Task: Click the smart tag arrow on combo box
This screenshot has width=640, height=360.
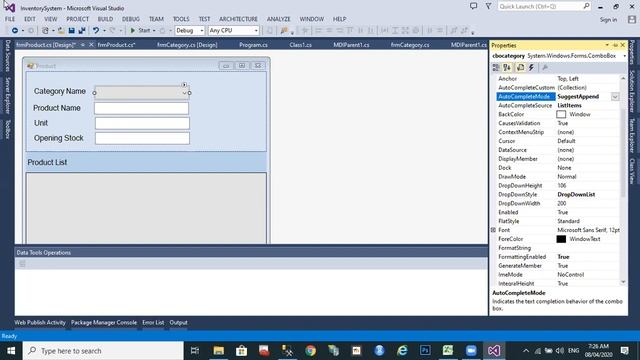Action: pos(184,84)
